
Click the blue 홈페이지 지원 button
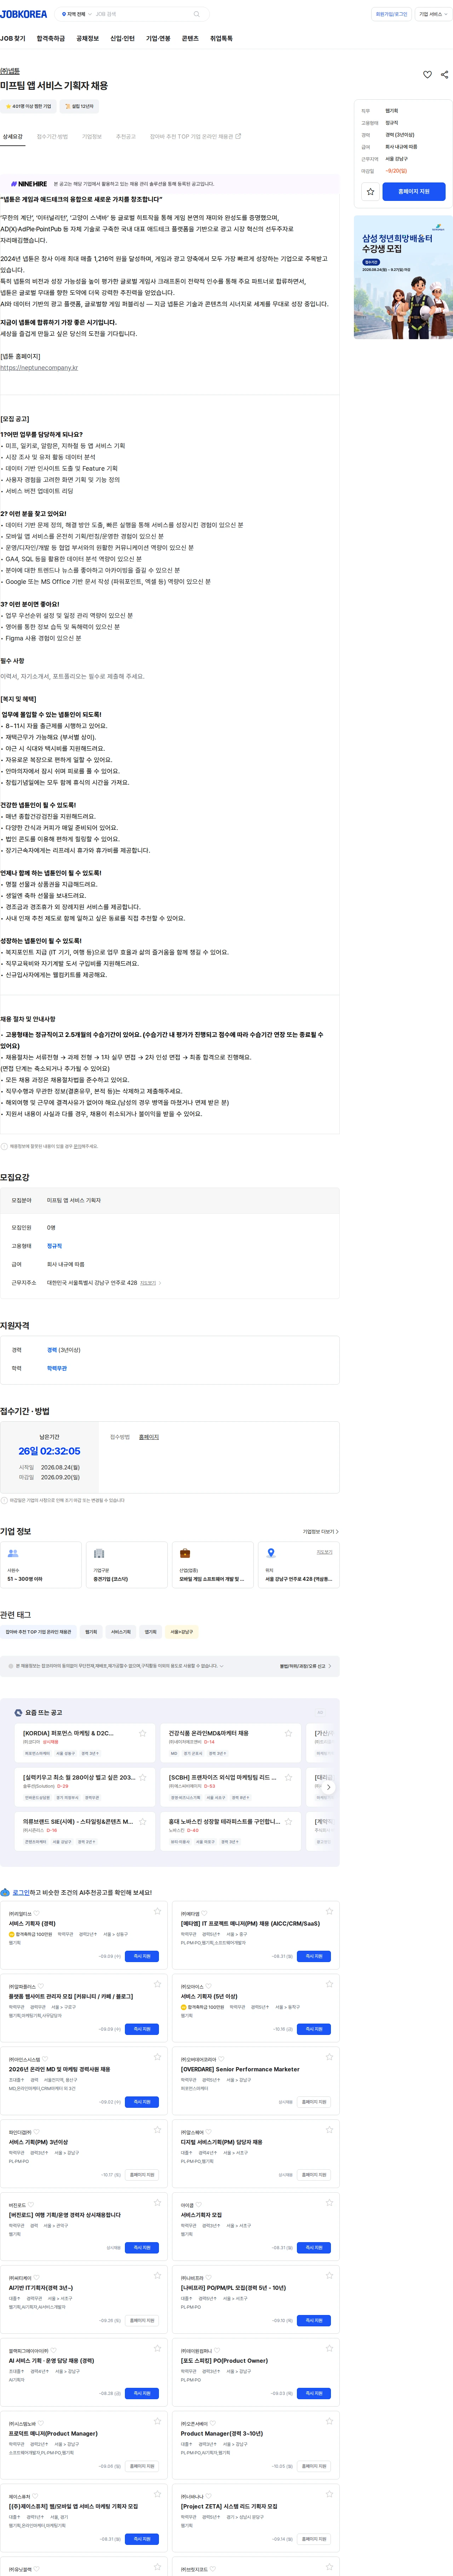pyautogui.click(x=414, y=191)
